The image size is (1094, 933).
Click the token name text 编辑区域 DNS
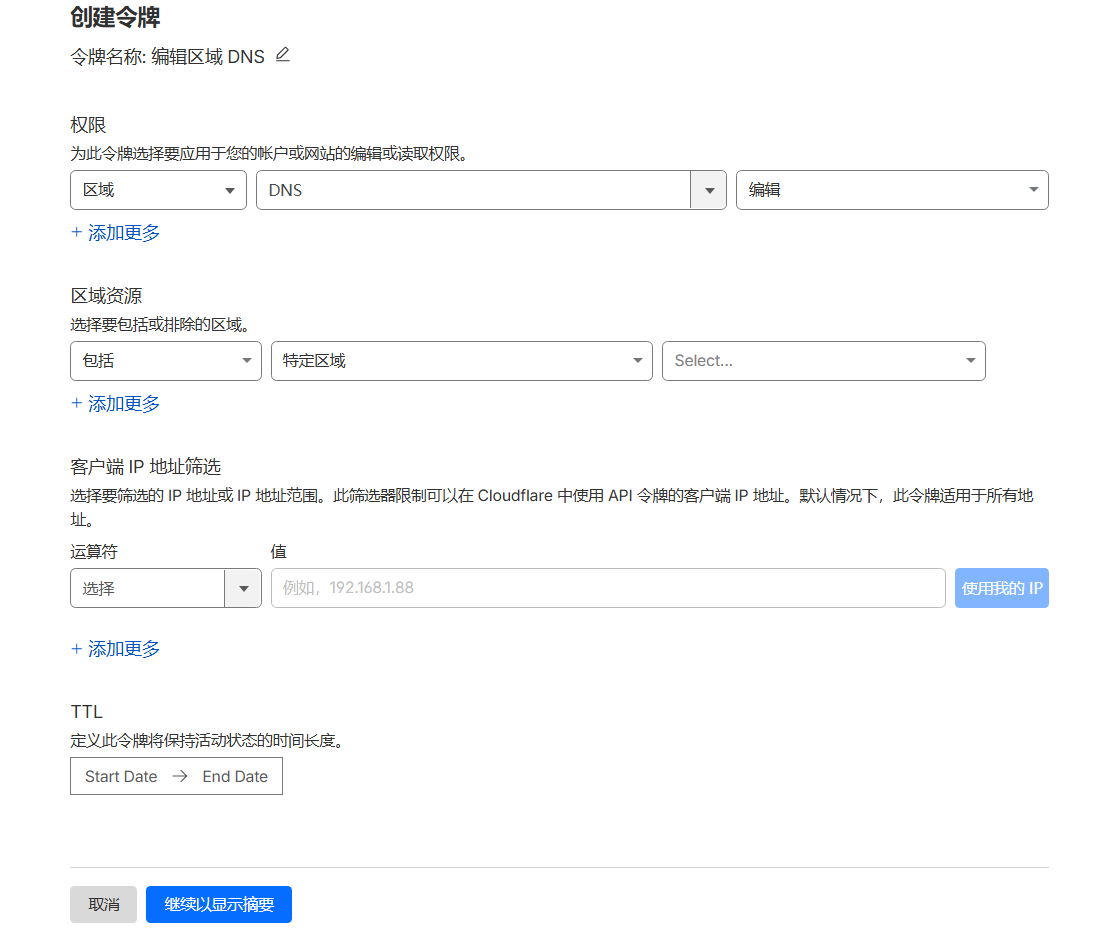point(208,57)
